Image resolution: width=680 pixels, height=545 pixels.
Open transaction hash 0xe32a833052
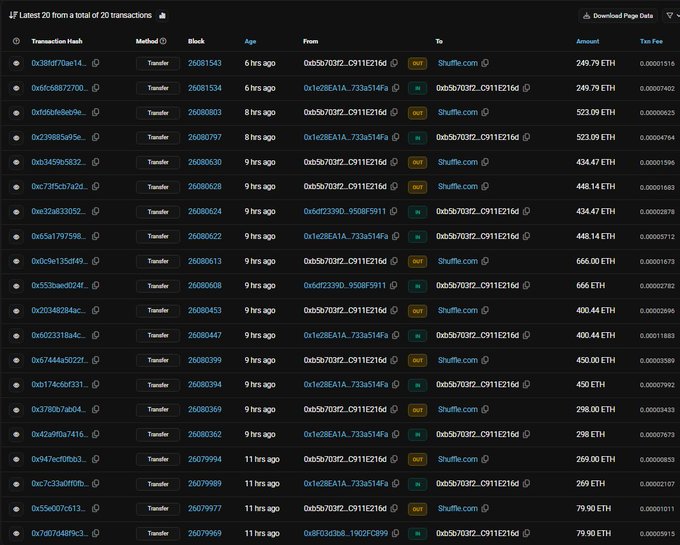coord(59,211)
